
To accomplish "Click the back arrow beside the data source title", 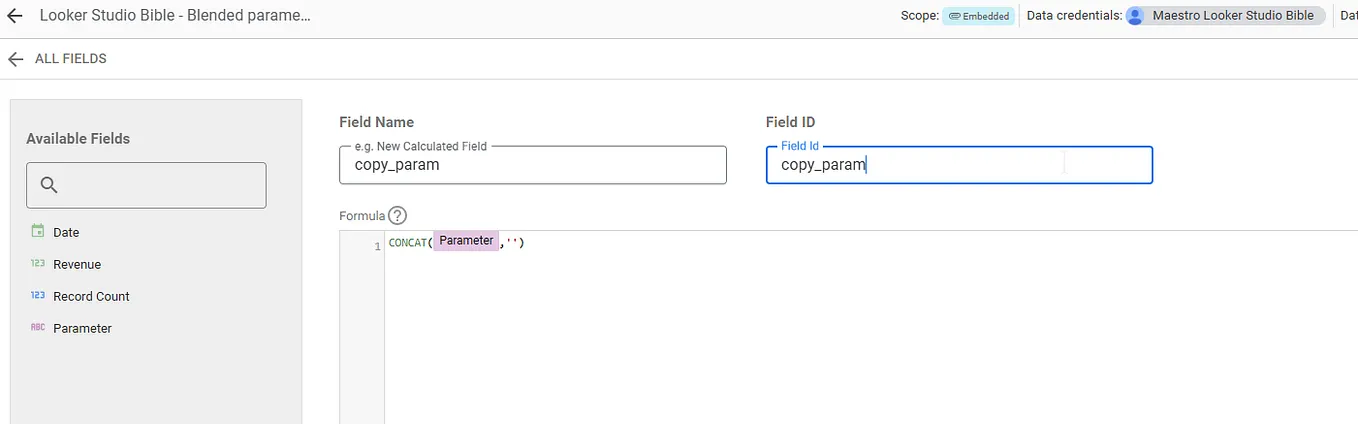I will tap(15, 16).
